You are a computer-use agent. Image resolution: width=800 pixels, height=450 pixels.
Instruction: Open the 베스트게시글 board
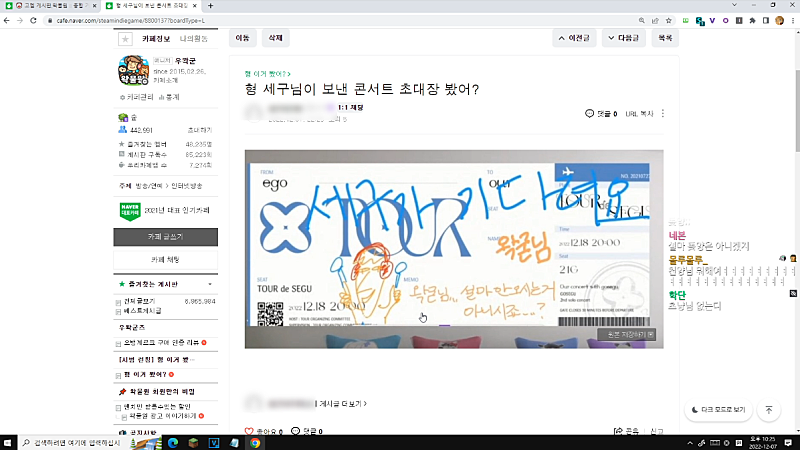142,311
